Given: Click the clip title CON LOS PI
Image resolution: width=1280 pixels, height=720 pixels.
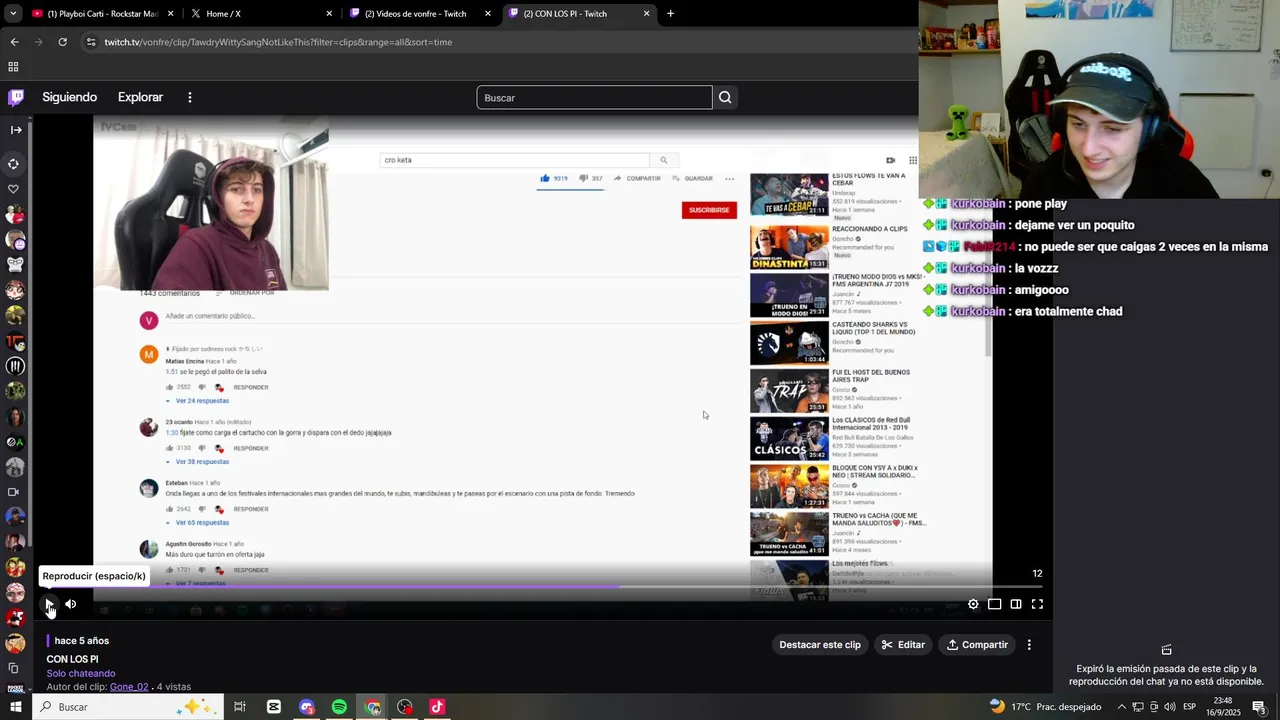Looking at the screenshot, I should (x=72, y=659).
